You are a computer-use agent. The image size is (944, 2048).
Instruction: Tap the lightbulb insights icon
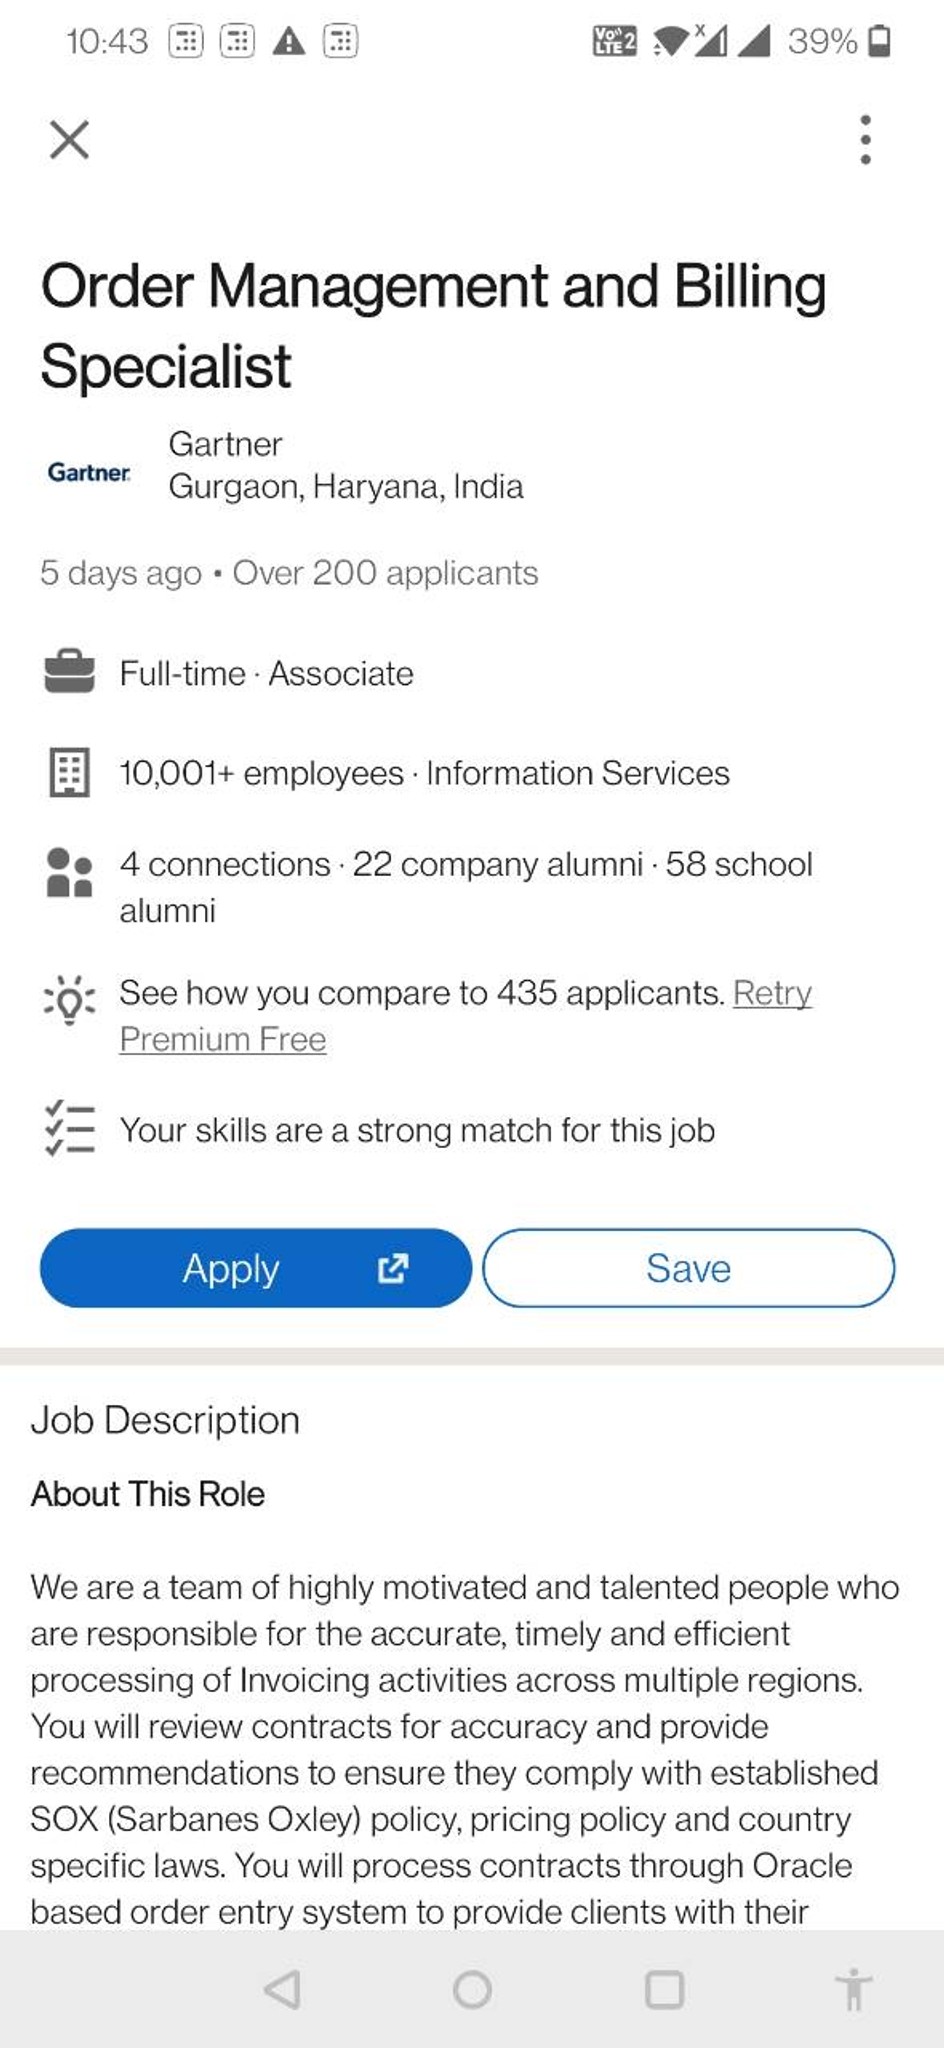pyautogui.click(x=69, y=1000)
